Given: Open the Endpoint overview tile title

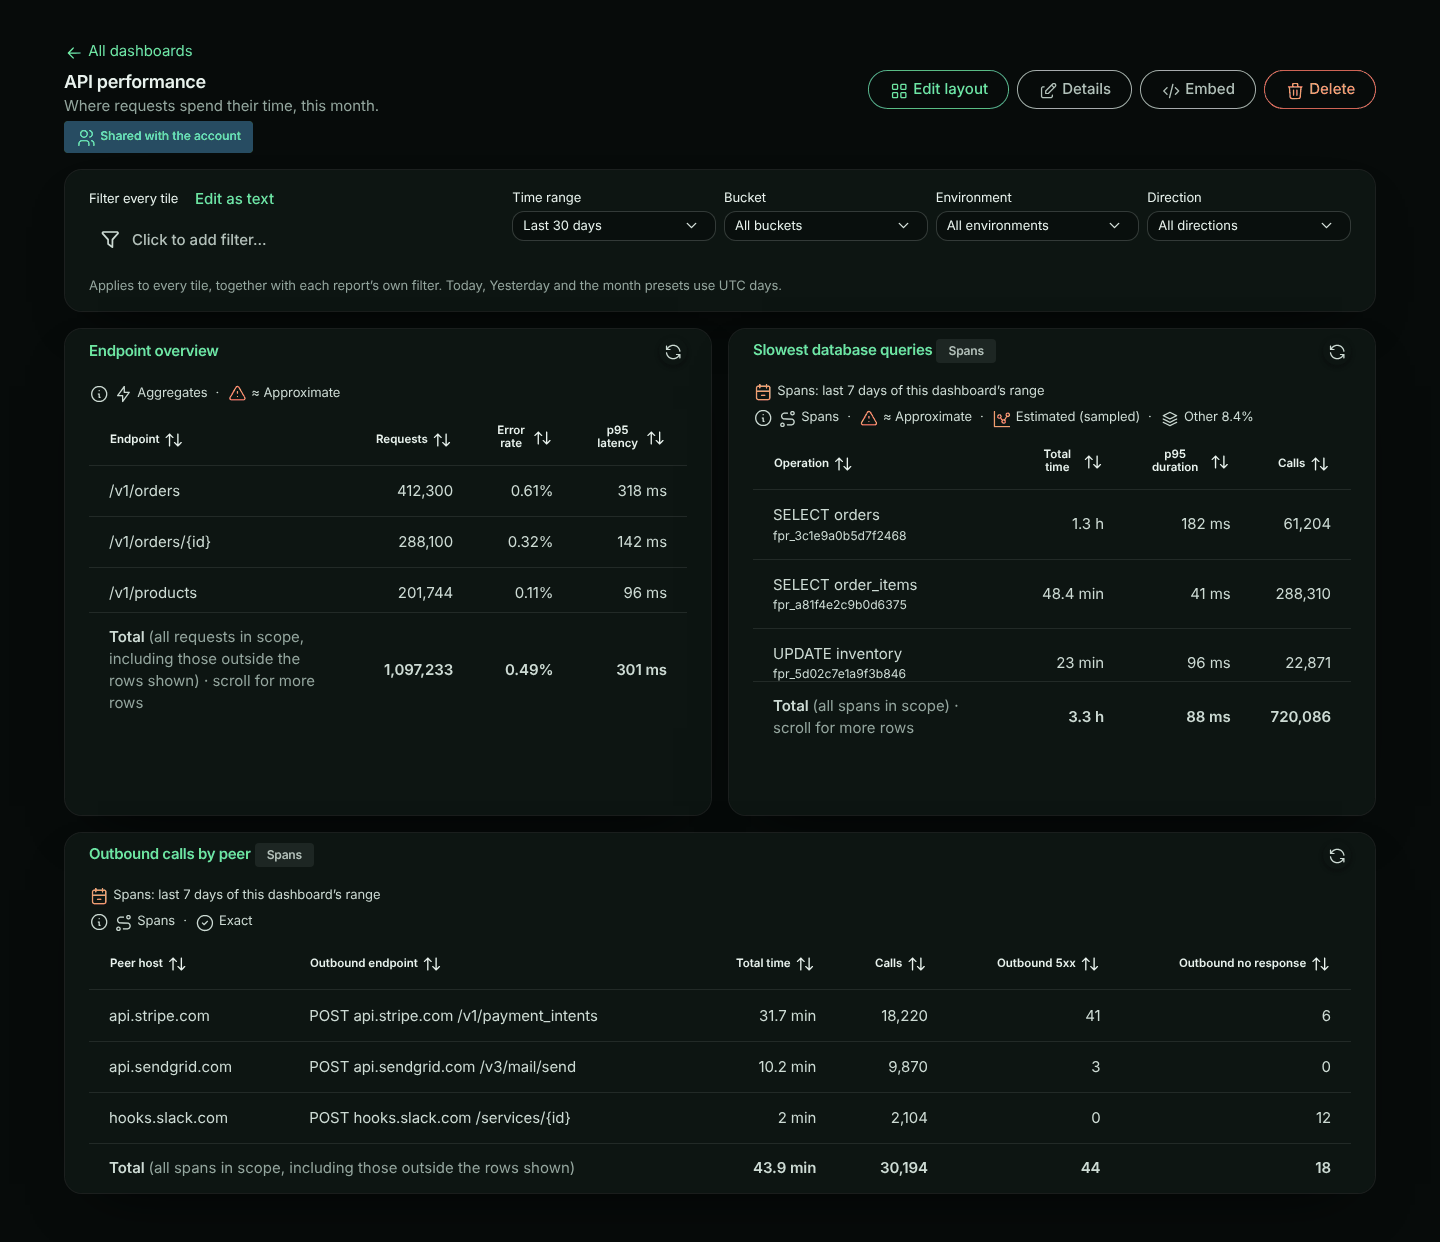Looking at the screenshot, I should point(153,351).
